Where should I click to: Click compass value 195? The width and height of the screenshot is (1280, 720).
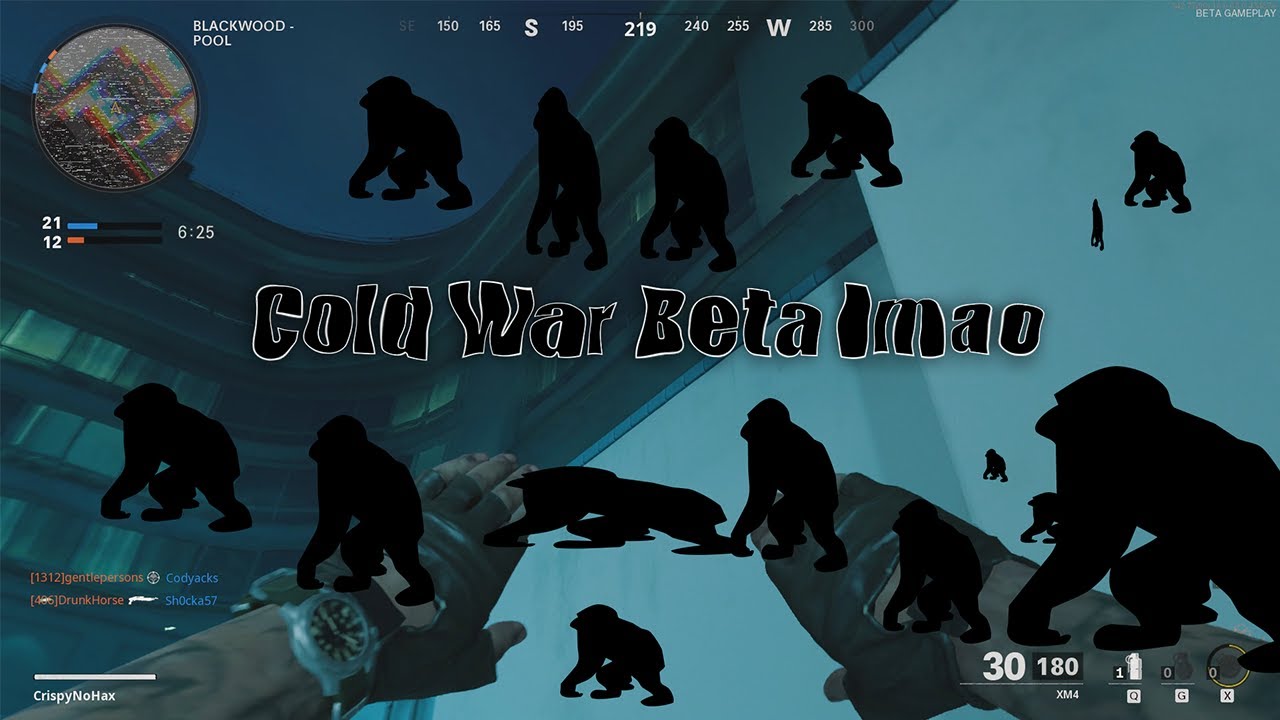pyautogui.click(x=572, y=26)
